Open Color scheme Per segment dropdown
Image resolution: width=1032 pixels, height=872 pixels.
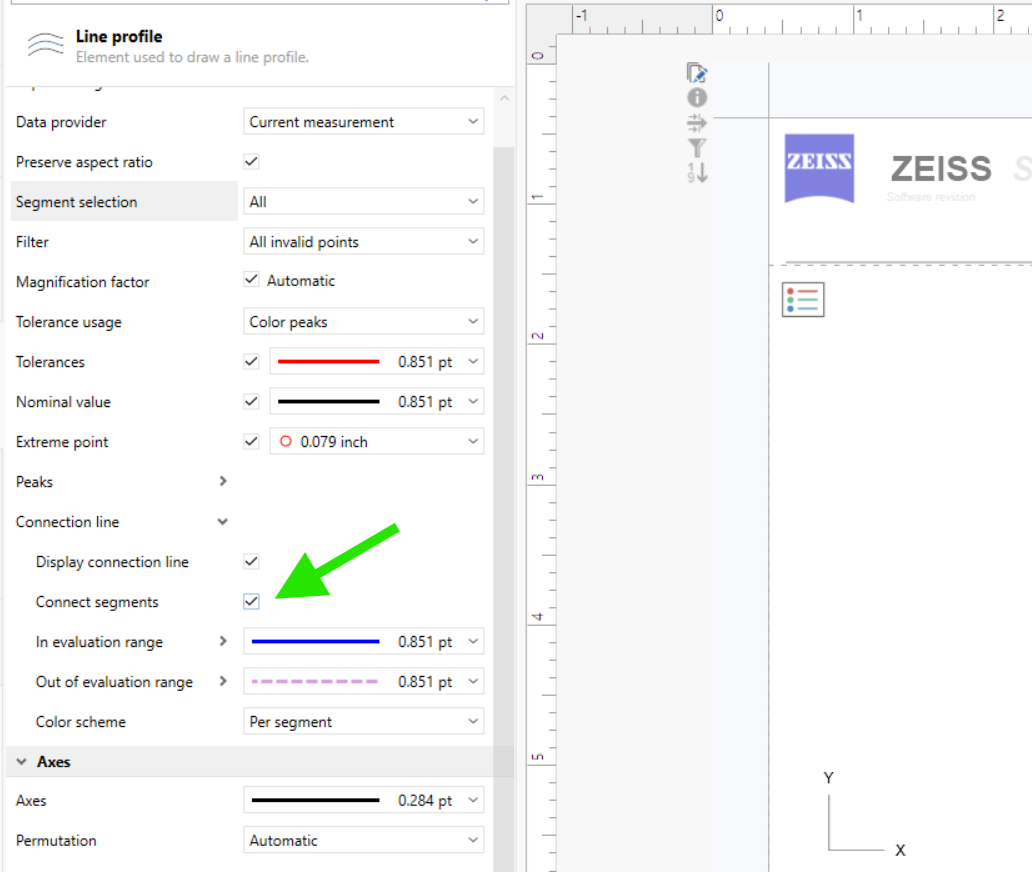(363, 721)
